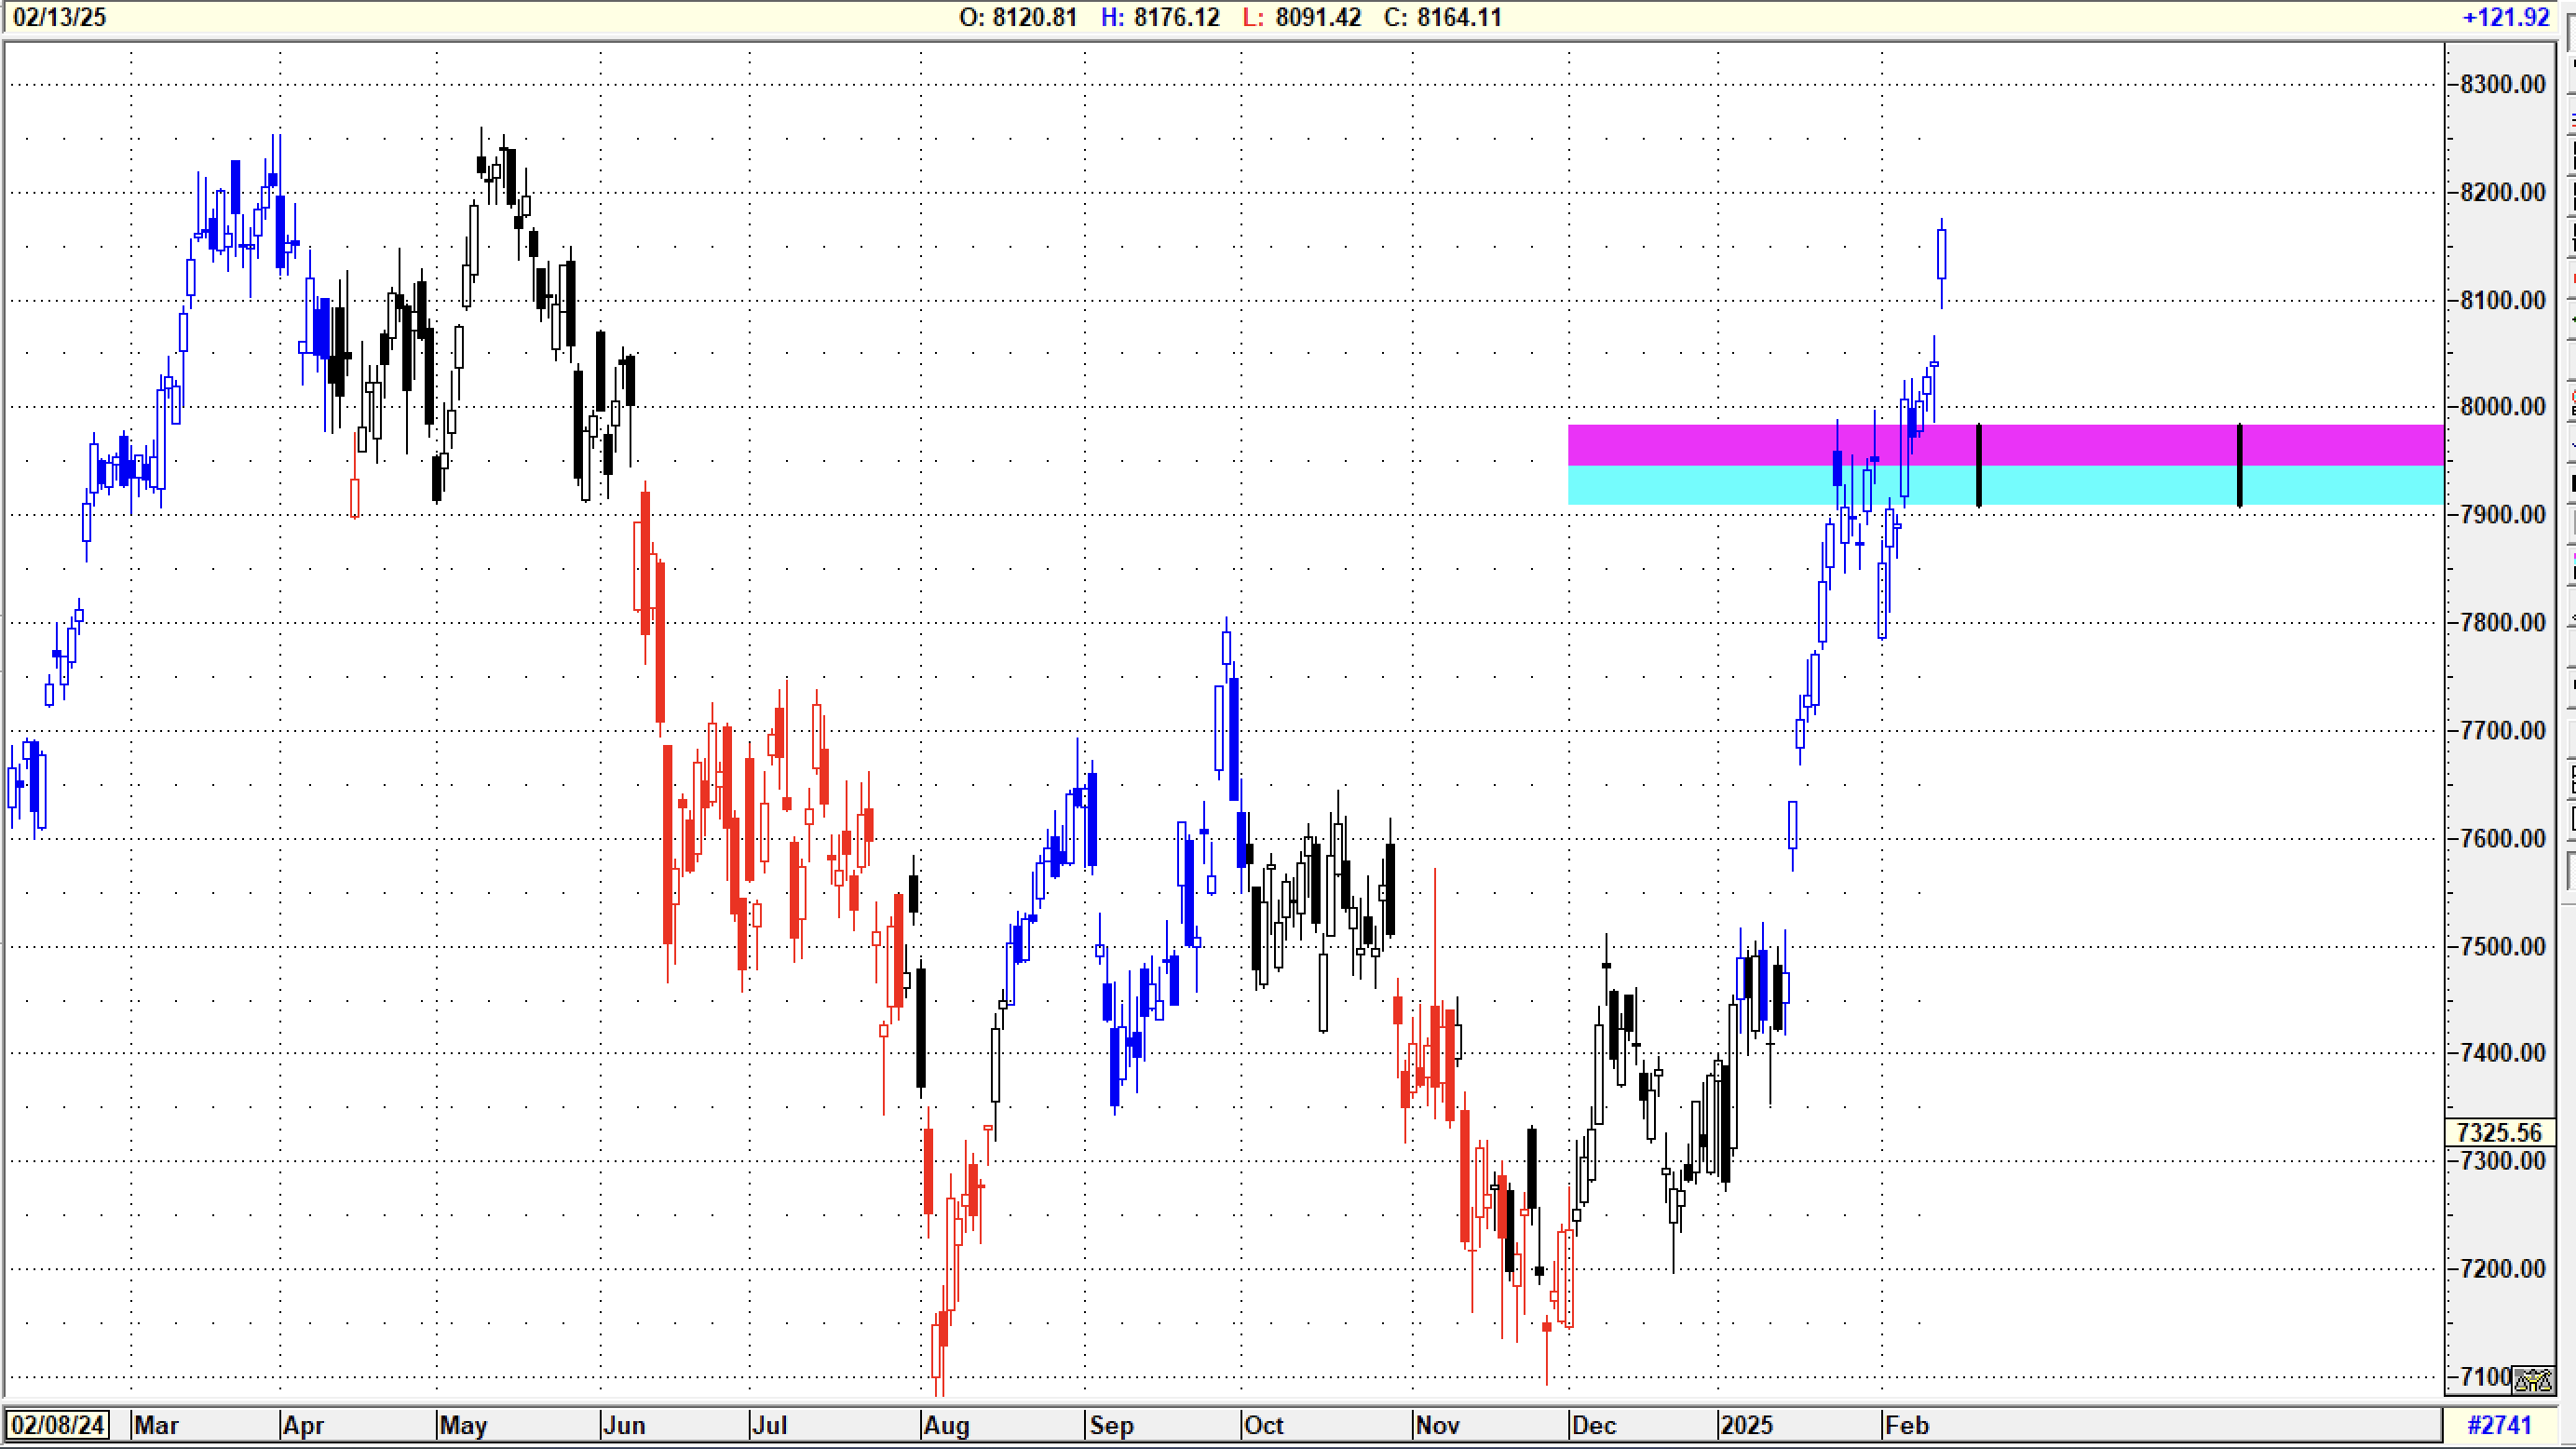The image size is (2576, 1449).
Task: Click the 8300.00 label on price scale
Action: (x=2502, y=84)
